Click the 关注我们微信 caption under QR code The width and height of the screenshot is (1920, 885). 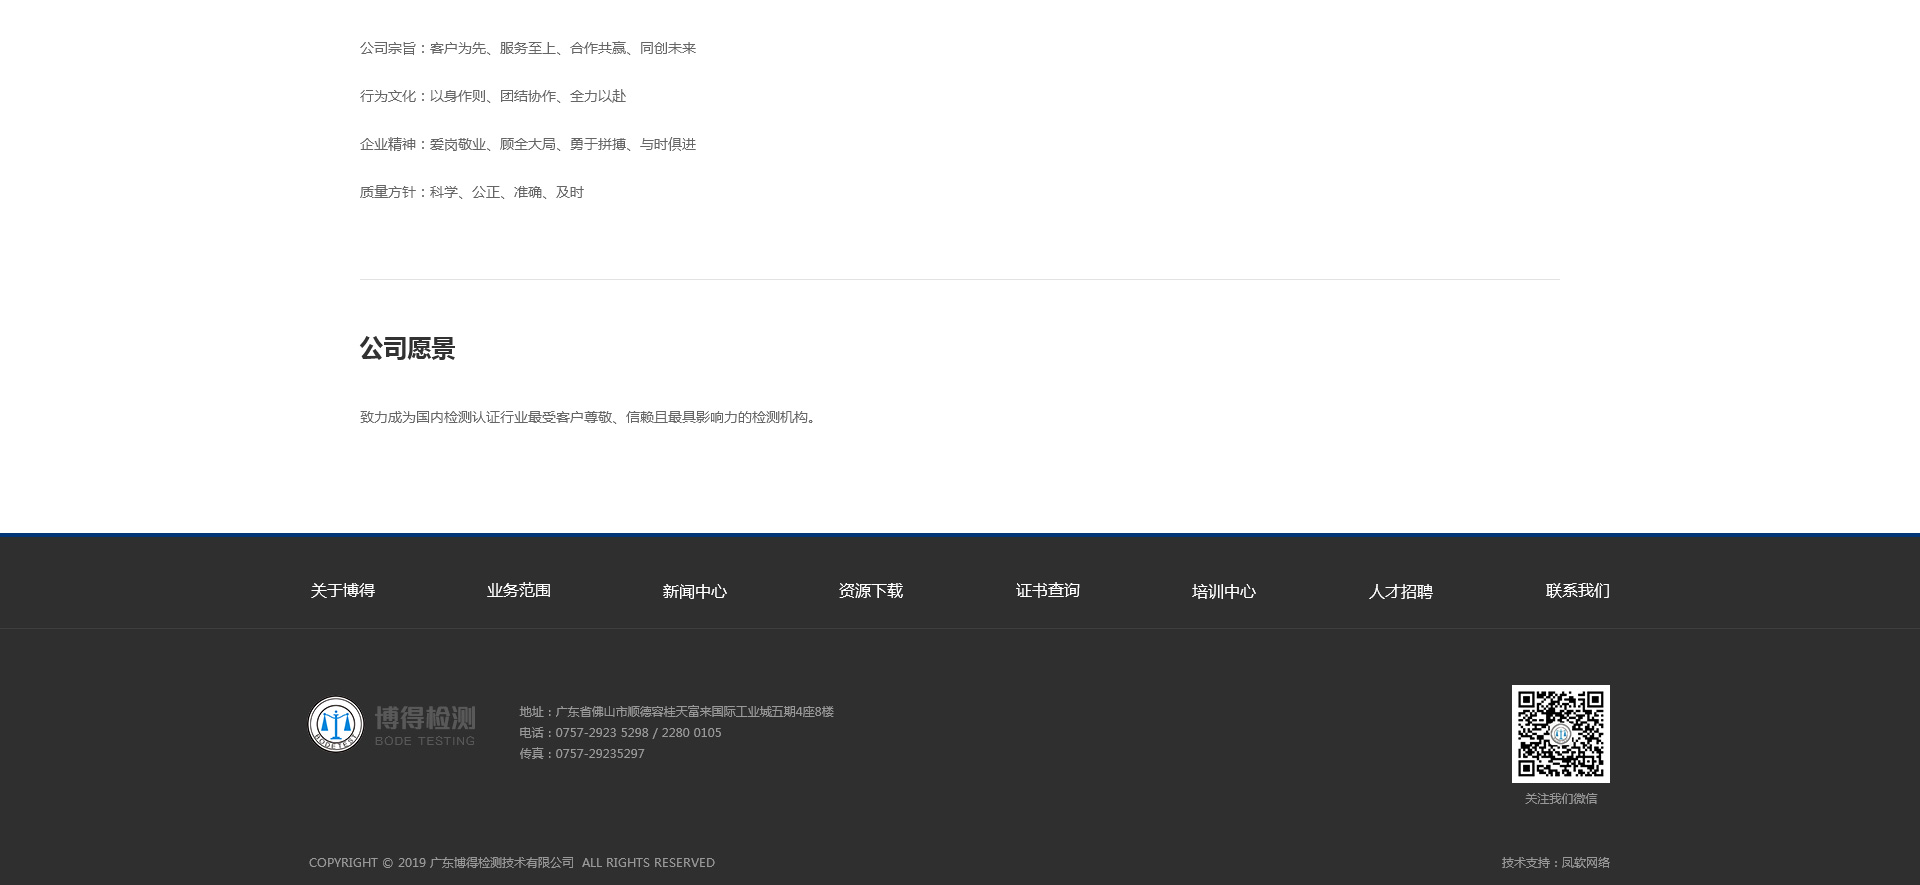coord(1560,799)
